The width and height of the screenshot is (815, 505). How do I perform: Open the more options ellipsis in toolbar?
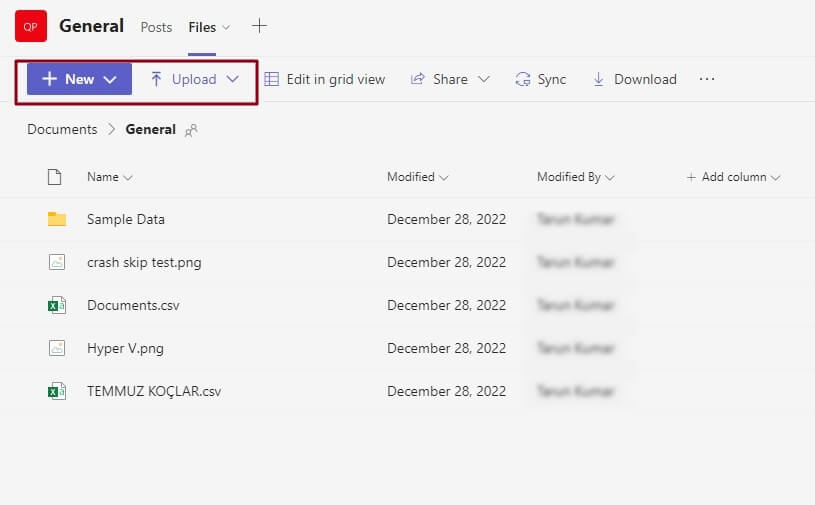point(707,79)
